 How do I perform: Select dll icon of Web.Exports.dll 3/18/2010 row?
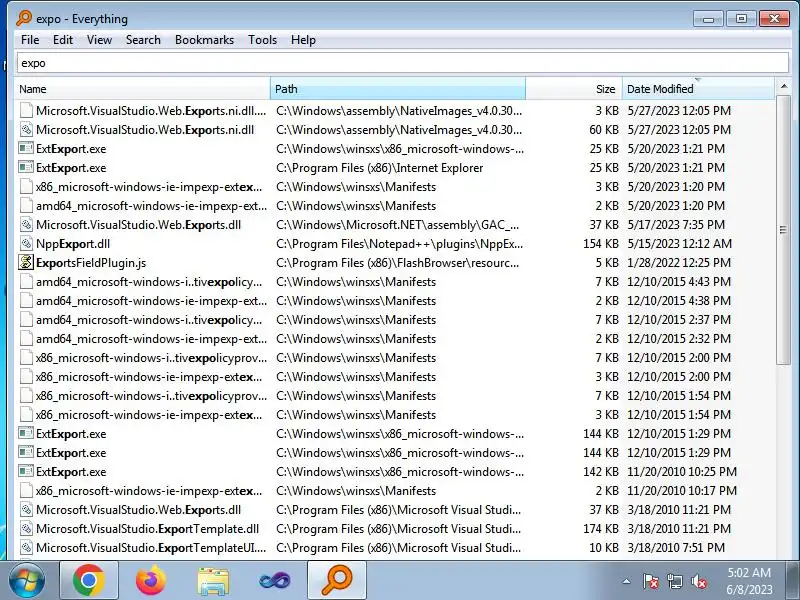(26, 509)
